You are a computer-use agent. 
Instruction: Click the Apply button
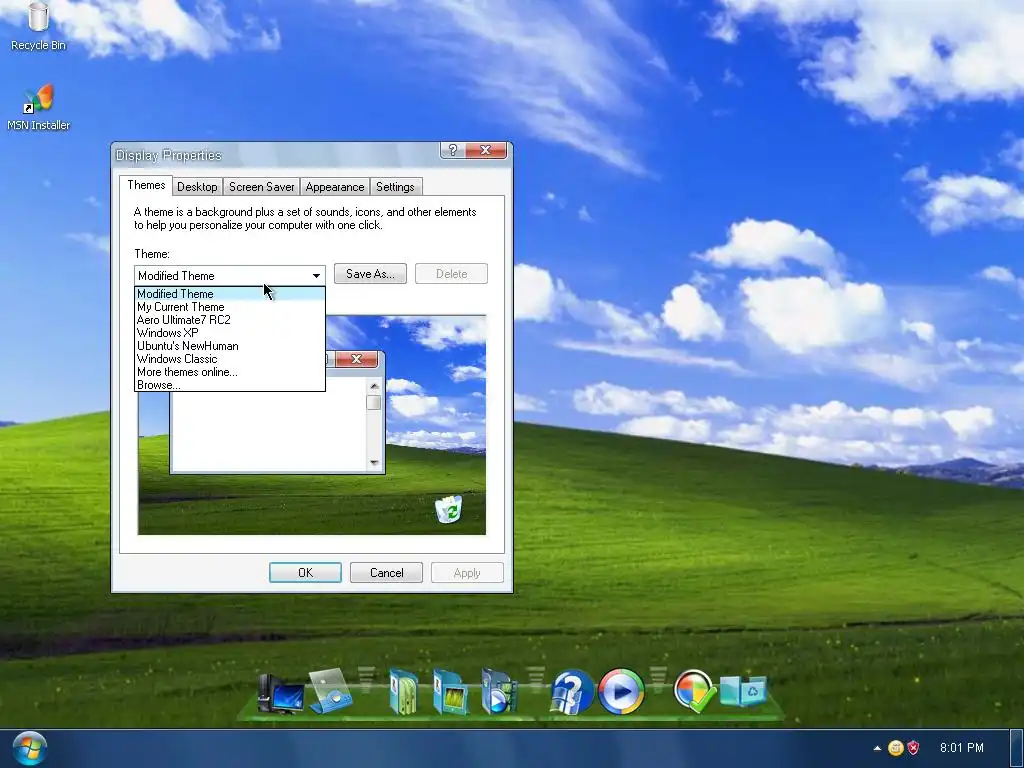pyautogui.click(x=467, y=573)
